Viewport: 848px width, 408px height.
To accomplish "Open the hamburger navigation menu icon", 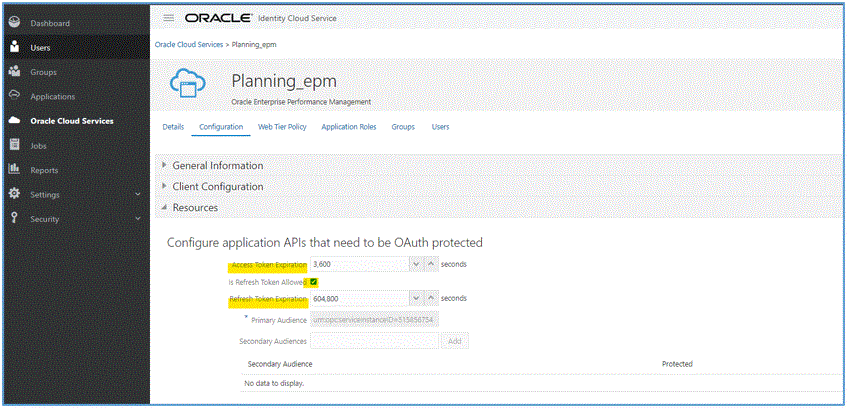I will pos(167,18).
